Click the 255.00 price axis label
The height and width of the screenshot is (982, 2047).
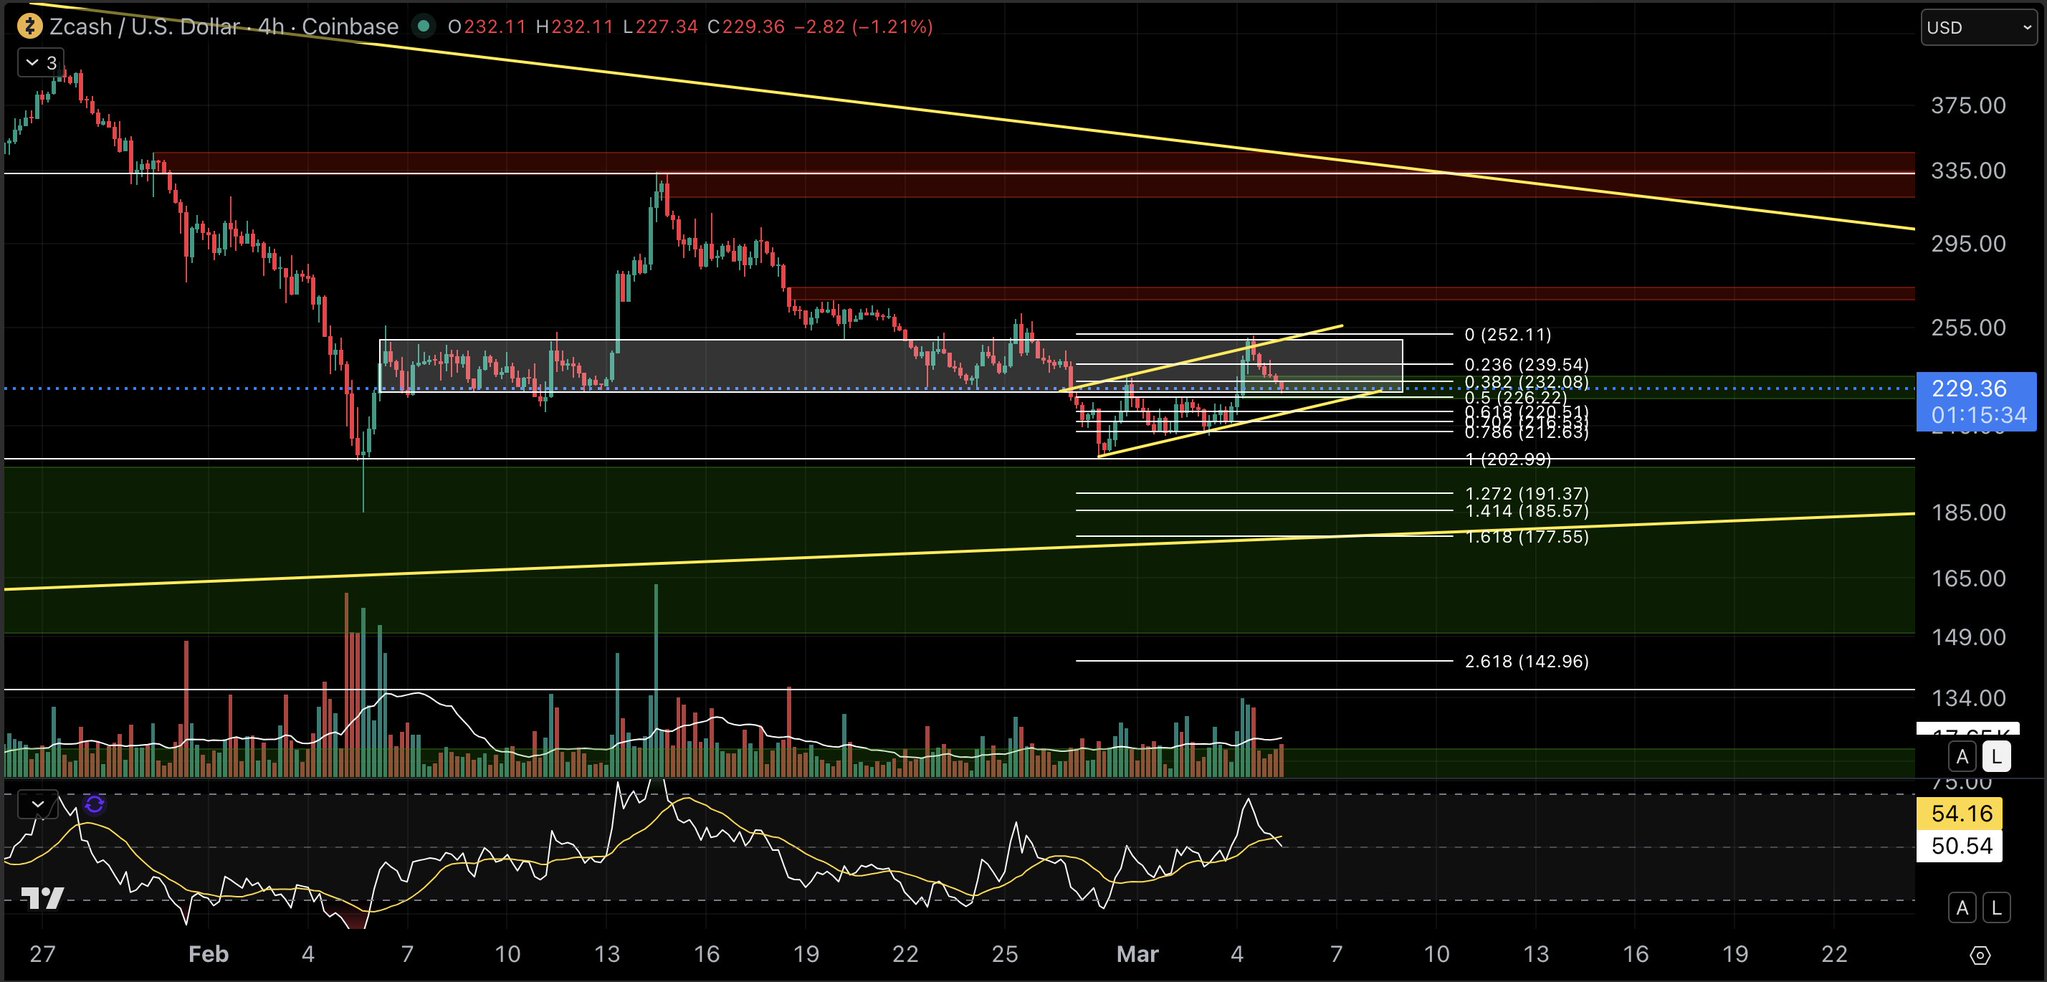pos(1968,328)
